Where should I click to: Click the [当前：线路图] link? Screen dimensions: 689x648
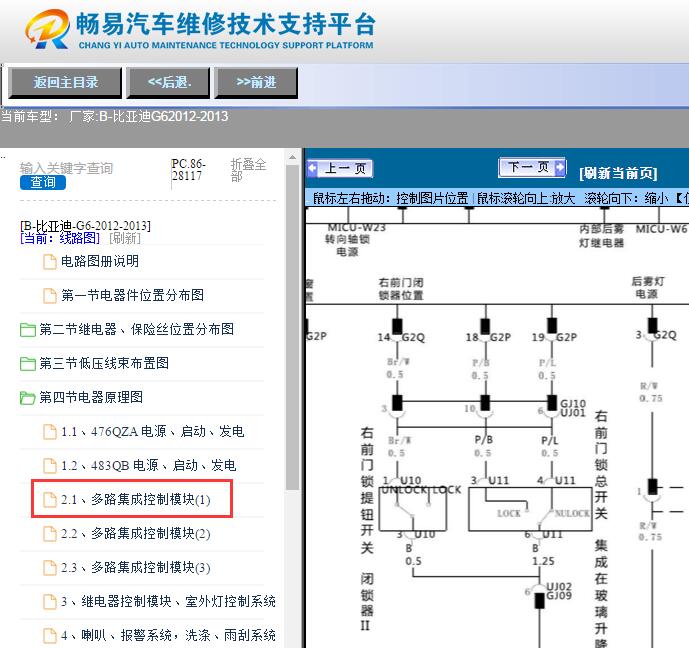60,238
